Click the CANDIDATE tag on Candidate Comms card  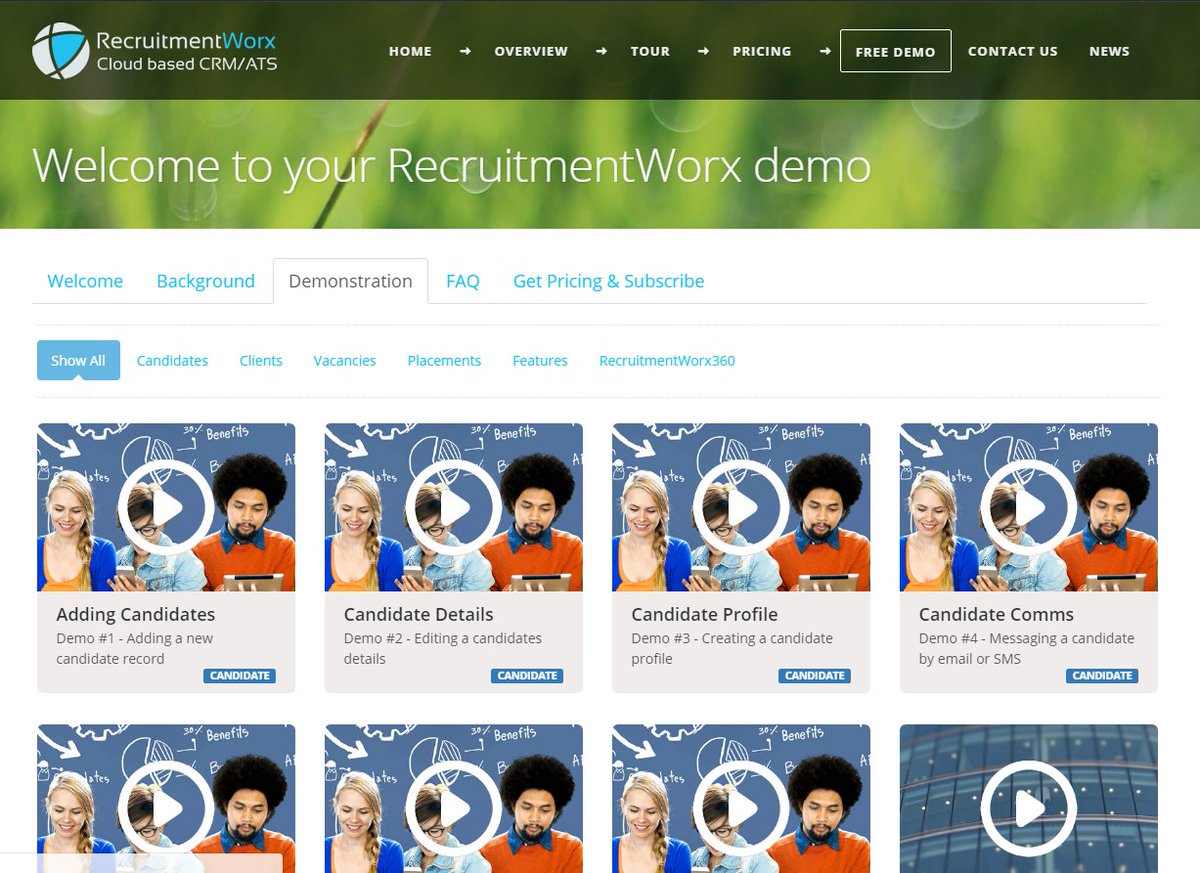[1102, 676]
